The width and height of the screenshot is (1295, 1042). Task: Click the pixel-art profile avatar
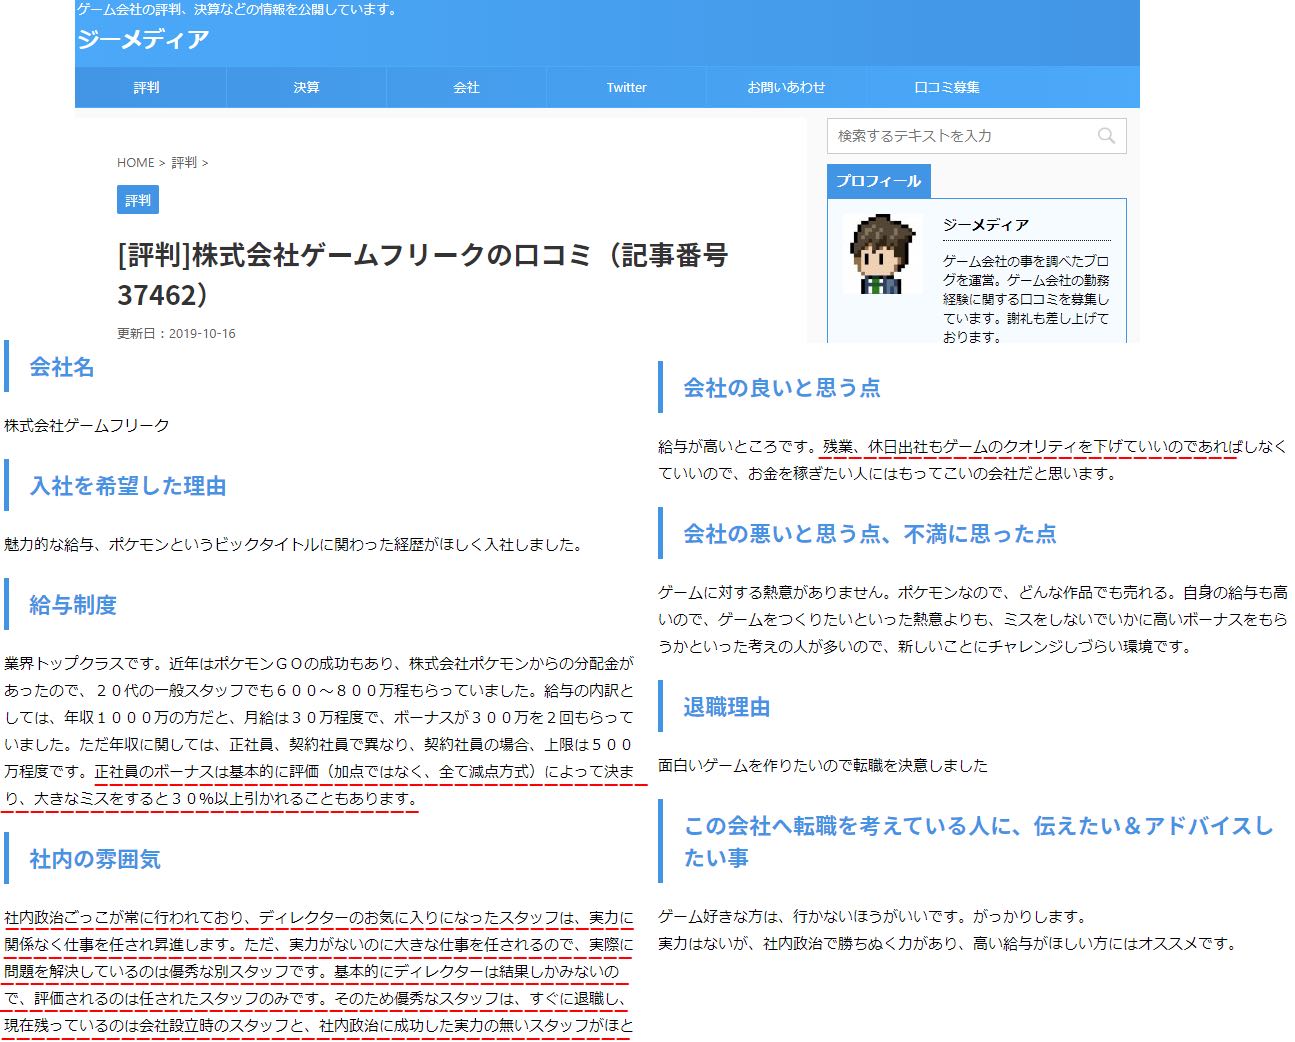(x=877, y=256)
